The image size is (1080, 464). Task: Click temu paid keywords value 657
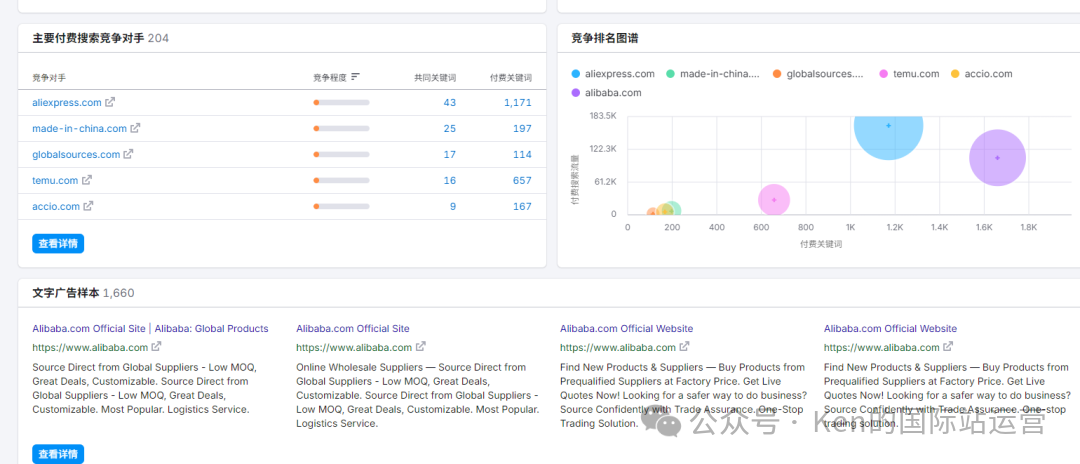click(522, 180)
